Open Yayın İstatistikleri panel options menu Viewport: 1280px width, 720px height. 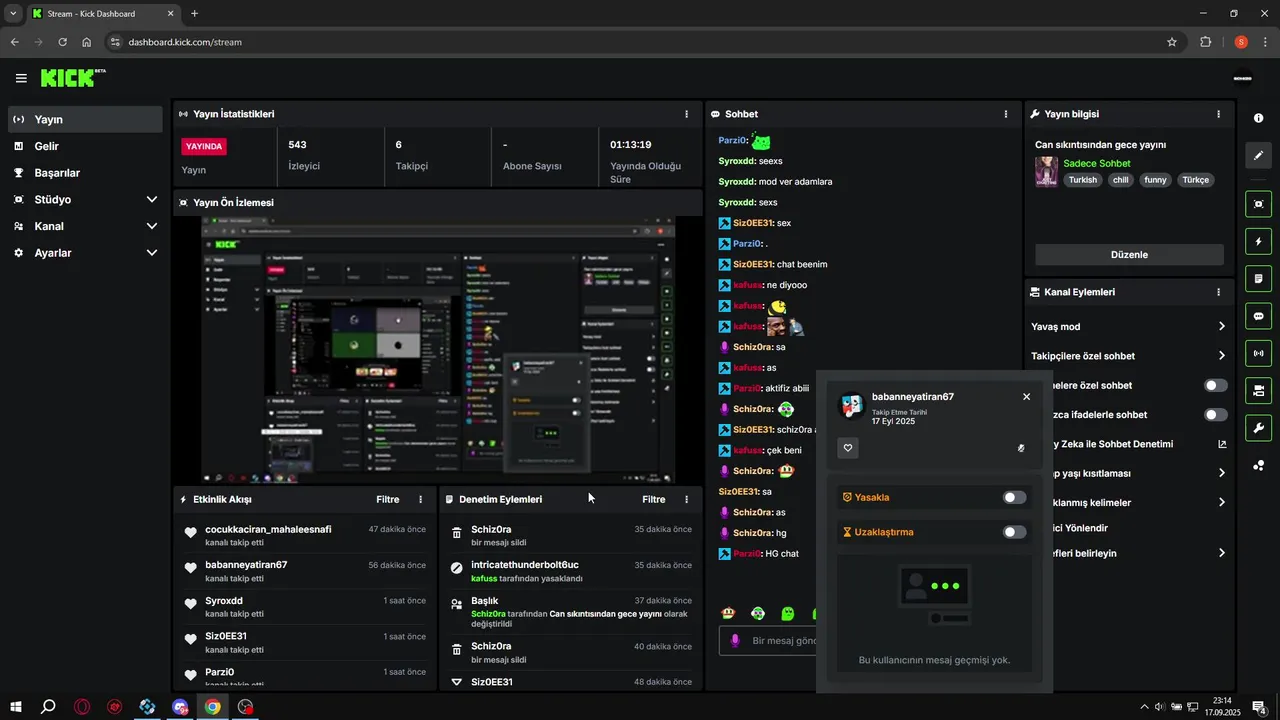(x=686, y=114)
